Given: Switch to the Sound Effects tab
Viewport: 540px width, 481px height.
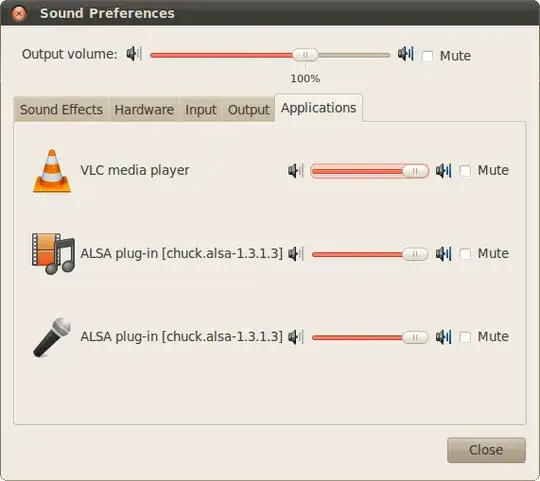Looking at the screenshot, I should (61, 110).
